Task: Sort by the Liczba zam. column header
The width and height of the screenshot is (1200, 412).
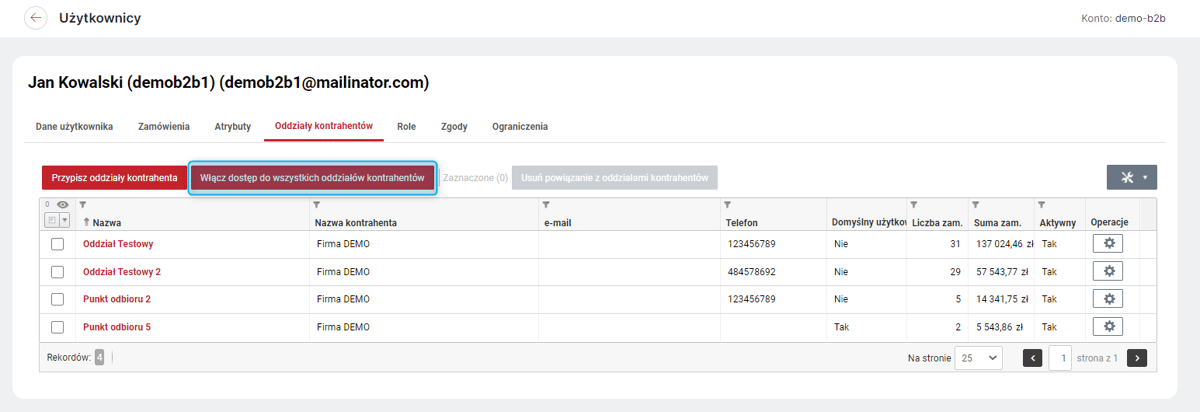Action: (x=937, y=222)
